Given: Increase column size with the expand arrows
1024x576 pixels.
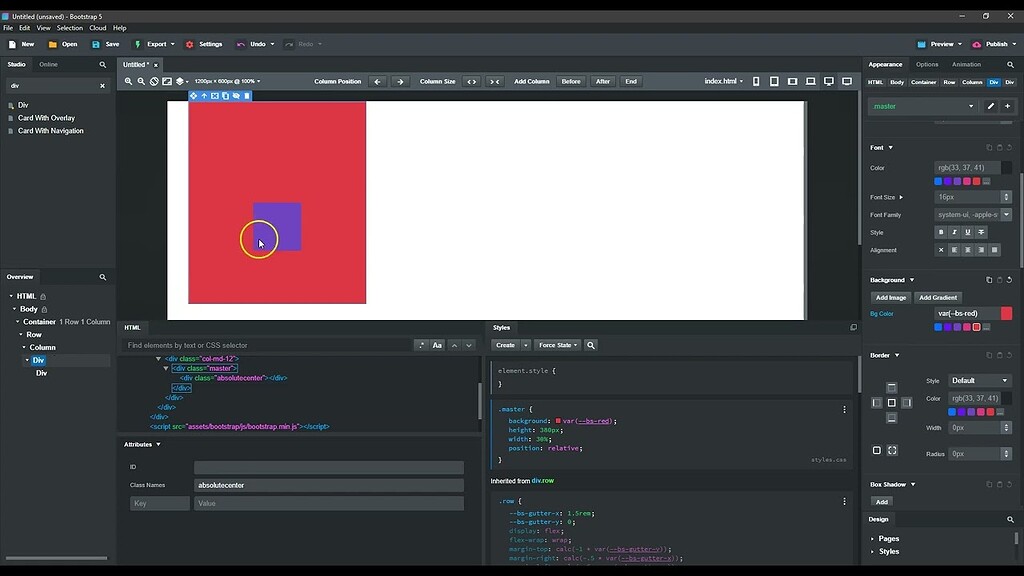Looking at the screenshot, I should point(472,82).
